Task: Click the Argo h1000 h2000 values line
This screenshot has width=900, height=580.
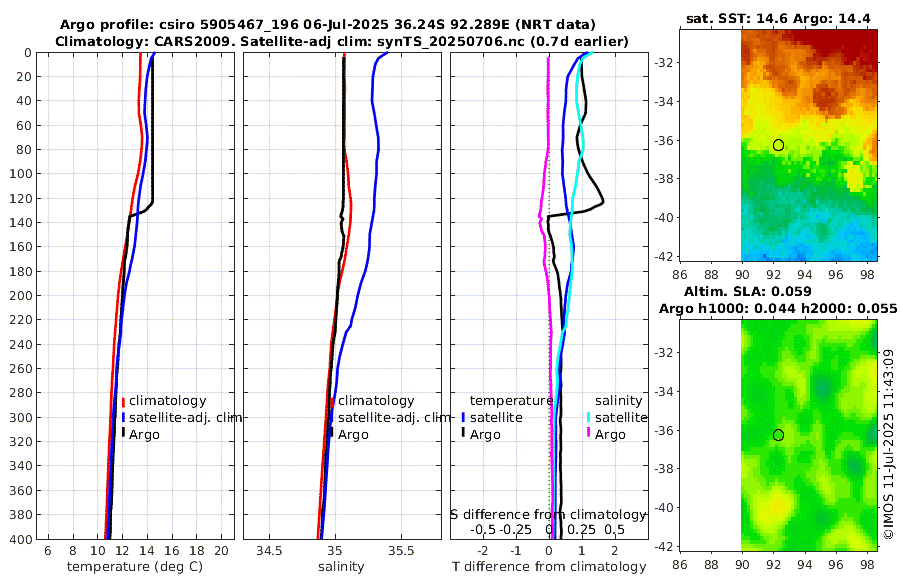Action: (x=778, y=309)
